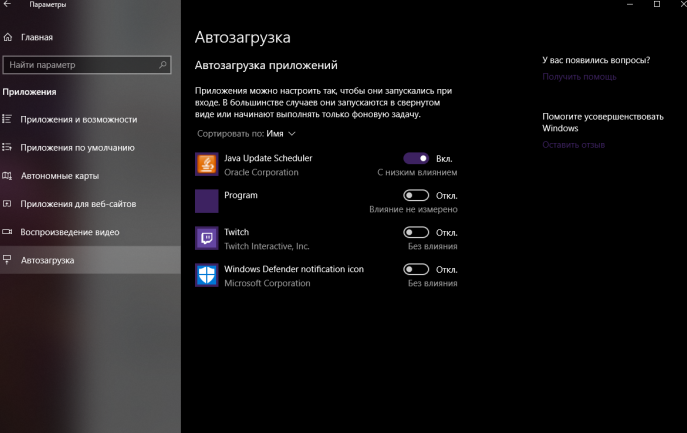Maximize the Параметры window
Screen dimensions: 687x433
click(657, 4)
